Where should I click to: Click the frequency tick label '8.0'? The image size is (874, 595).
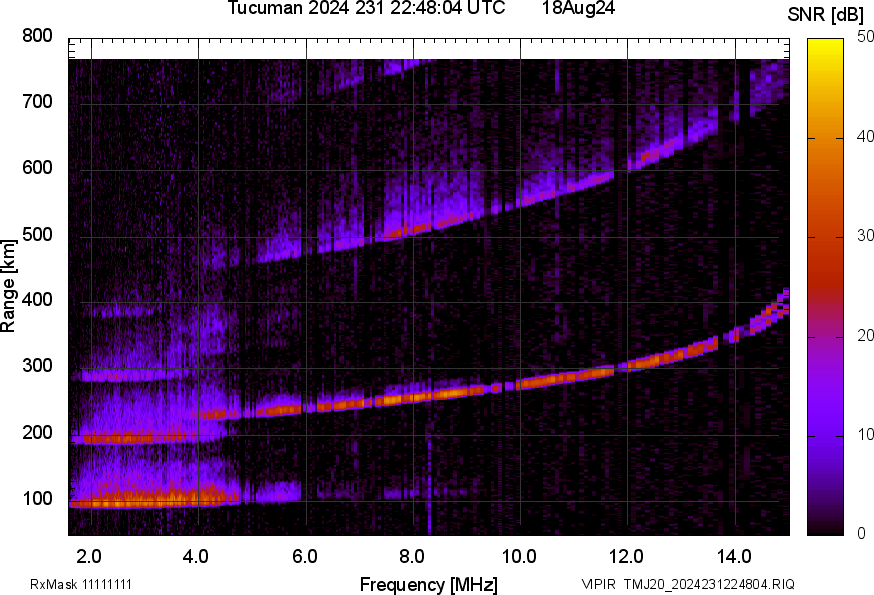[412, 557]
